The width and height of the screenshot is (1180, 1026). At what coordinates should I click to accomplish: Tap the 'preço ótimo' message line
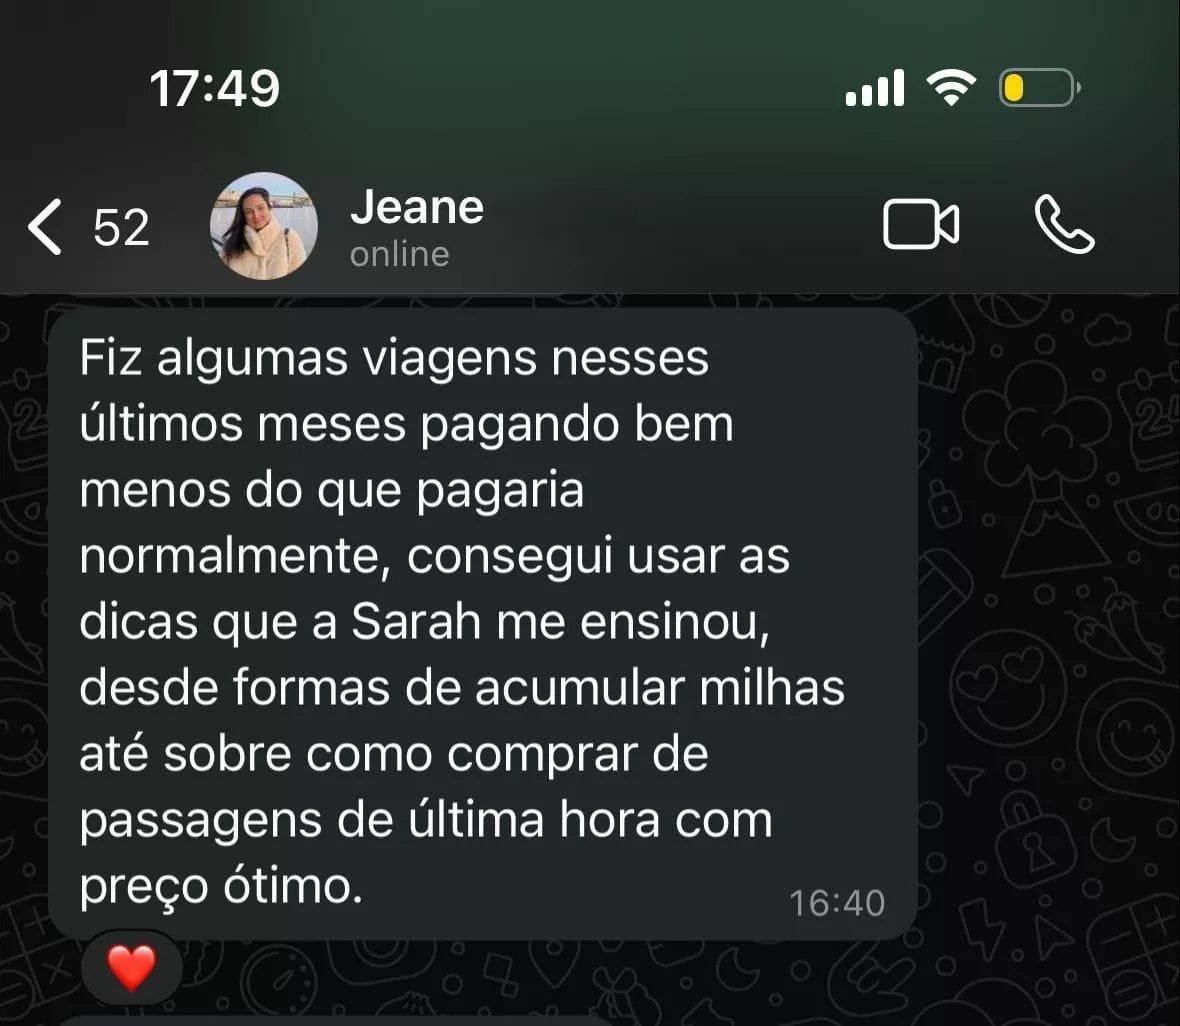pos(221,887)
